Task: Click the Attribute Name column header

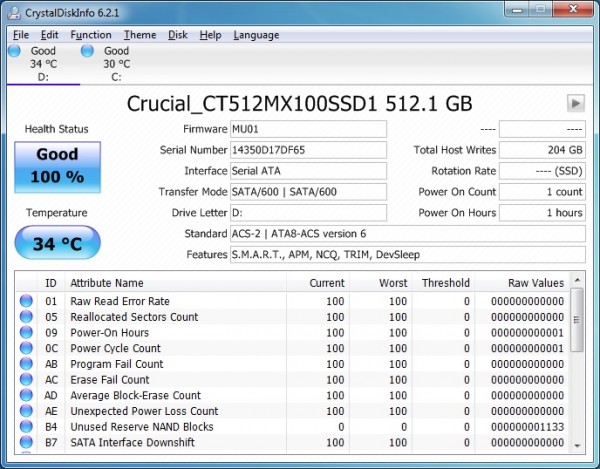Action: [x=176, y=283]
